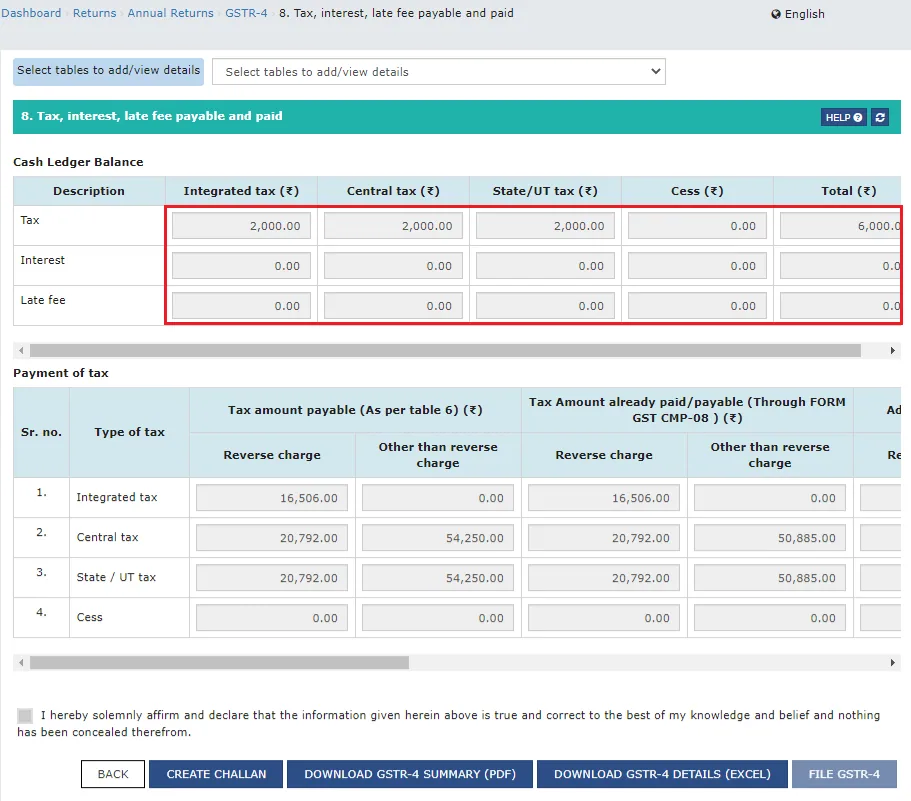This screenshot has height=801, width=911.
Task: Click right arrow of Cash Ledger scrollbar
Action: point(893,350)
